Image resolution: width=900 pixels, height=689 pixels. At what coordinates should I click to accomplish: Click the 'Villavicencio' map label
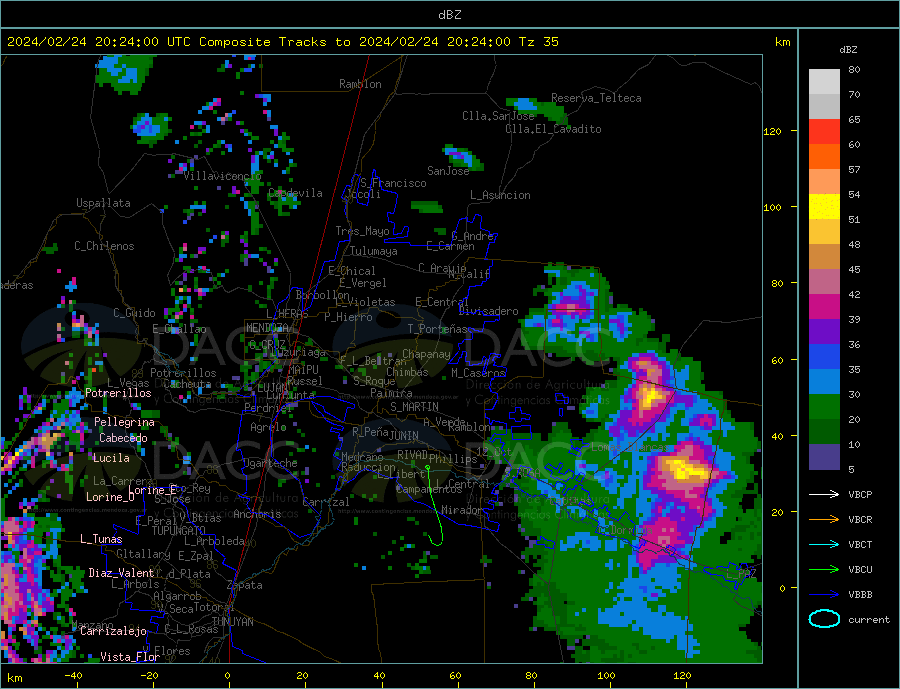(x=222, y=176)
